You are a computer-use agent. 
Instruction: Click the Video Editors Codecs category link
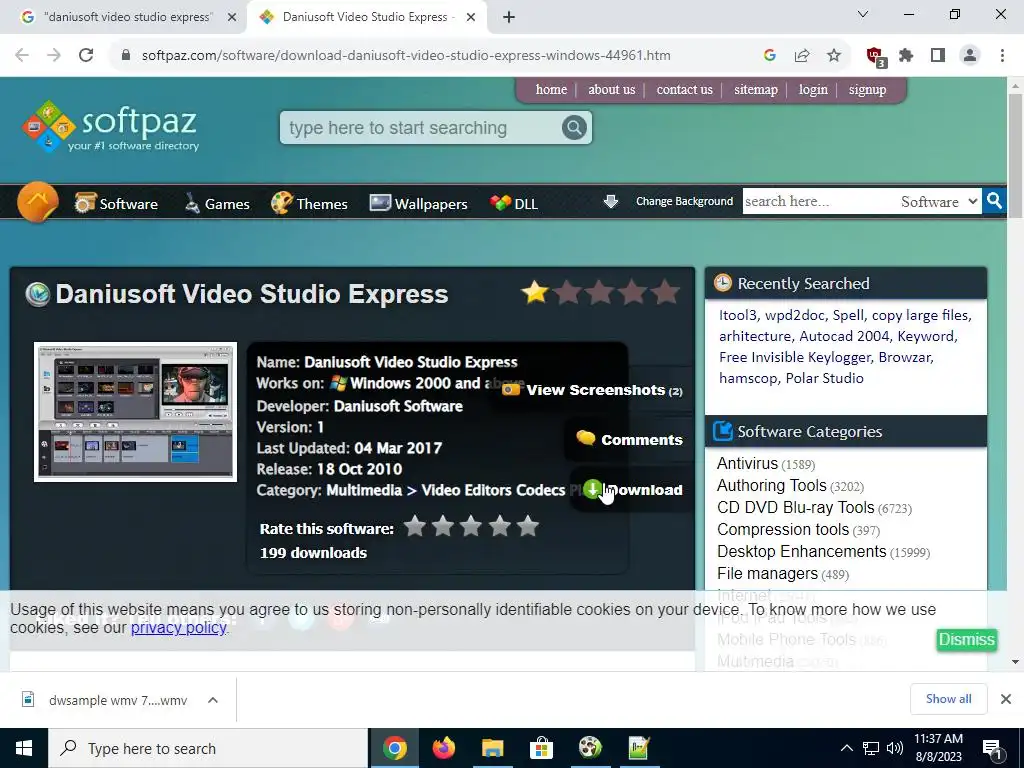click(x=493, y=490)
